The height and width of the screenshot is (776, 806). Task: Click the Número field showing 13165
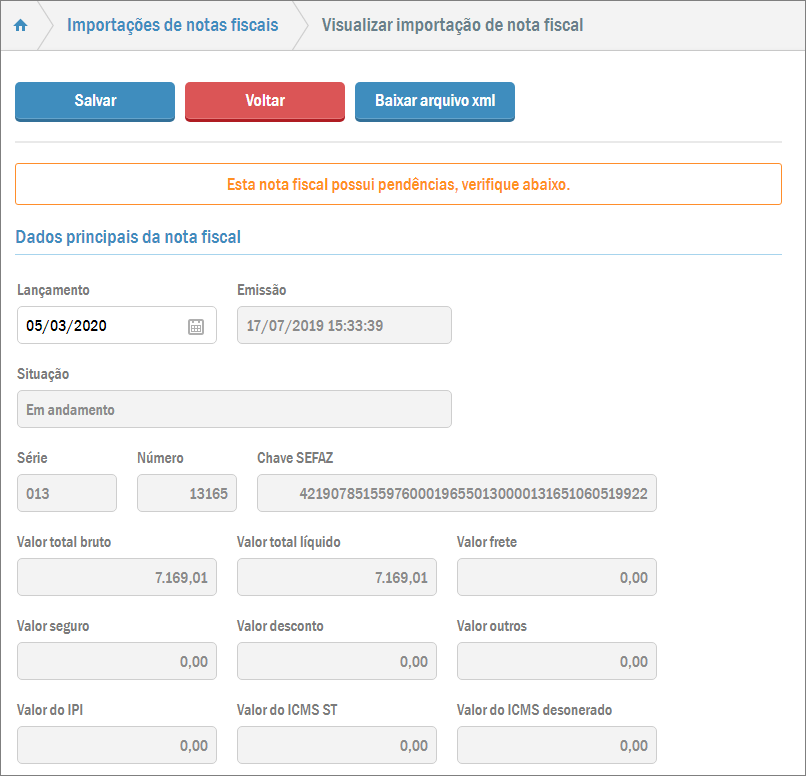coord(186,494)
